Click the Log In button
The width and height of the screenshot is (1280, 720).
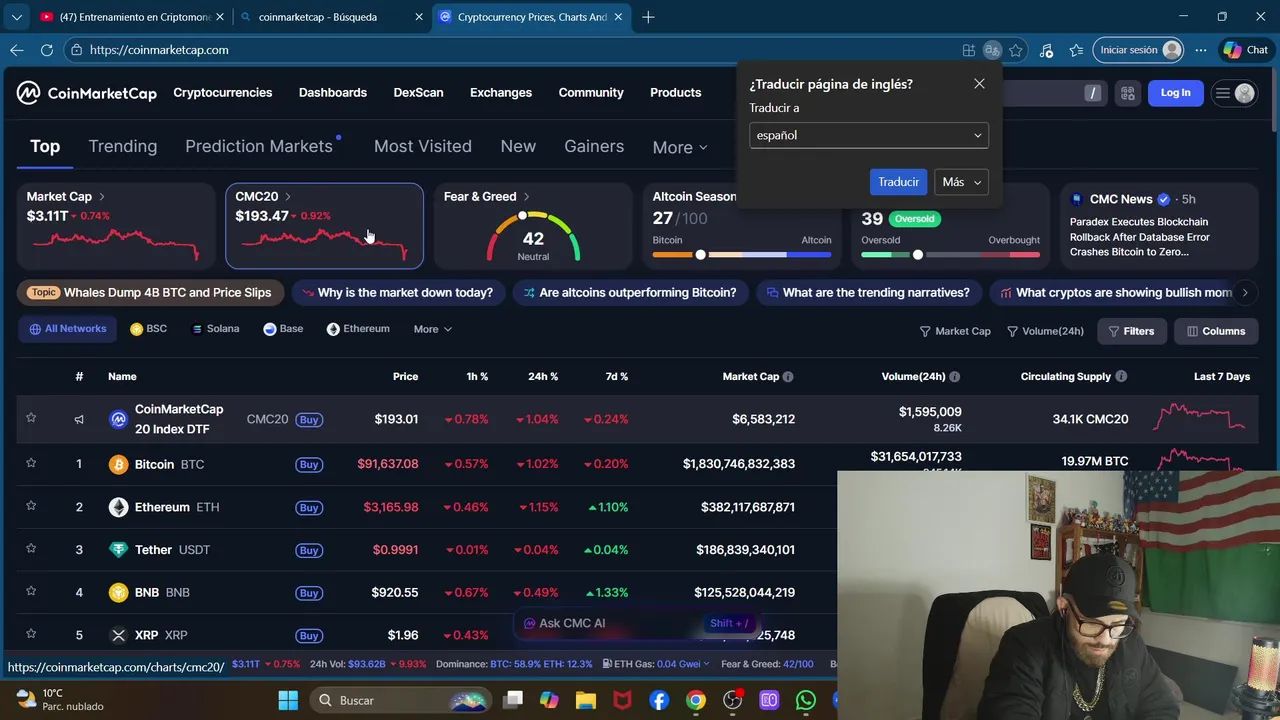pos(1175,93)
